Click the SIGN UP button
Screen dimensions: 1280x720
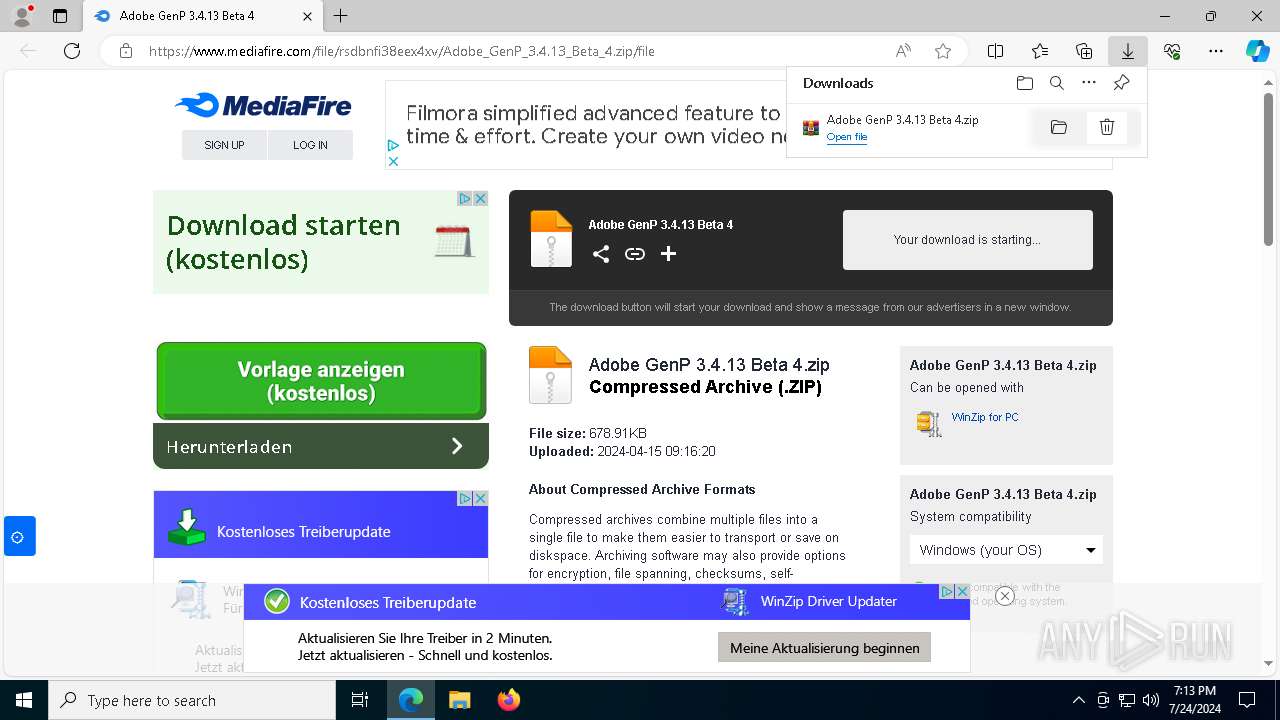click(x=224, y=145)
